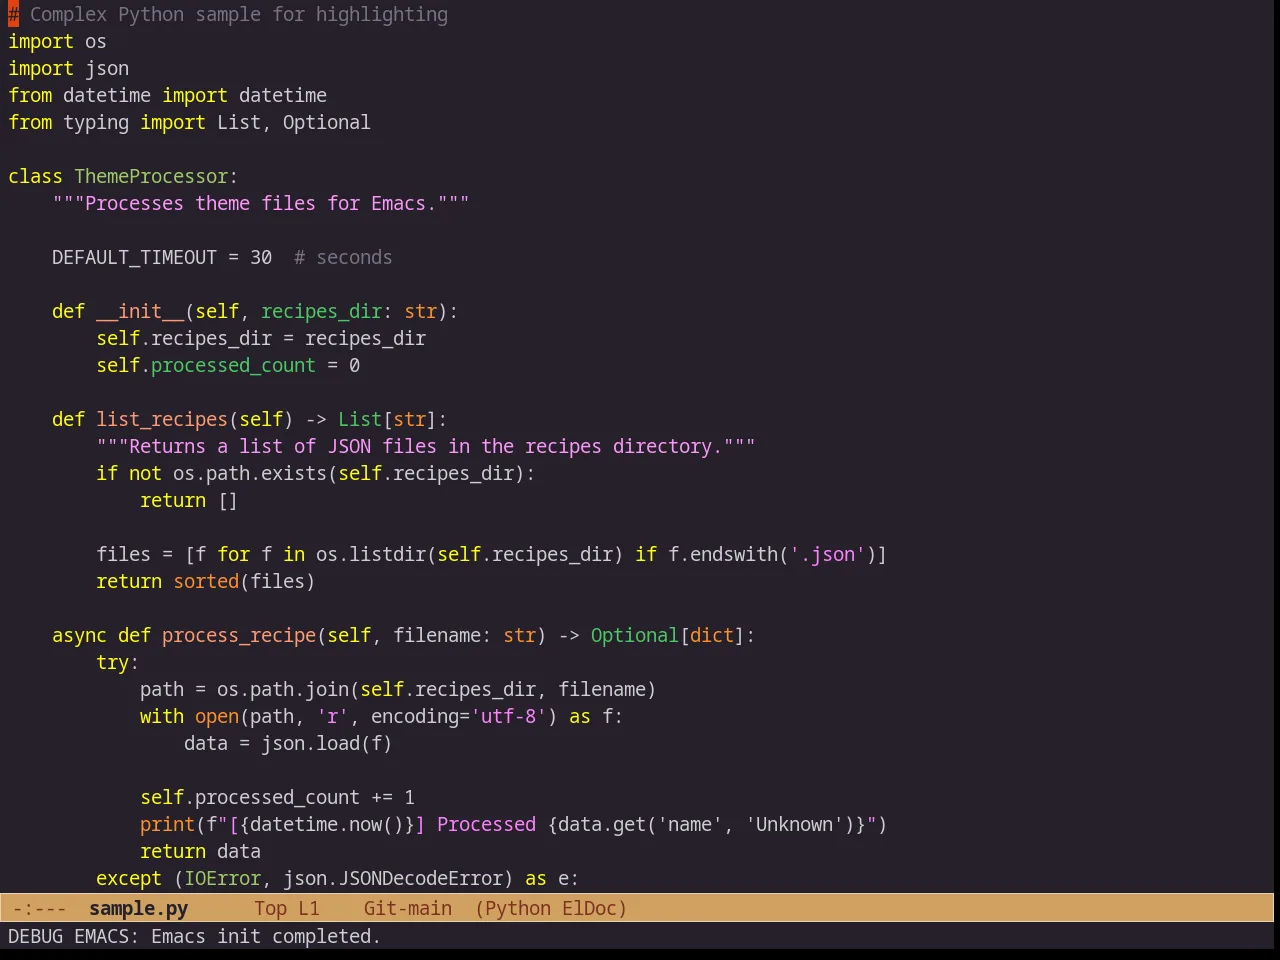The width and height of the screenshot is (1280, 960).
Task: Click the DEFAULT_TIMEOUT constant
Action: coord(134,257)
